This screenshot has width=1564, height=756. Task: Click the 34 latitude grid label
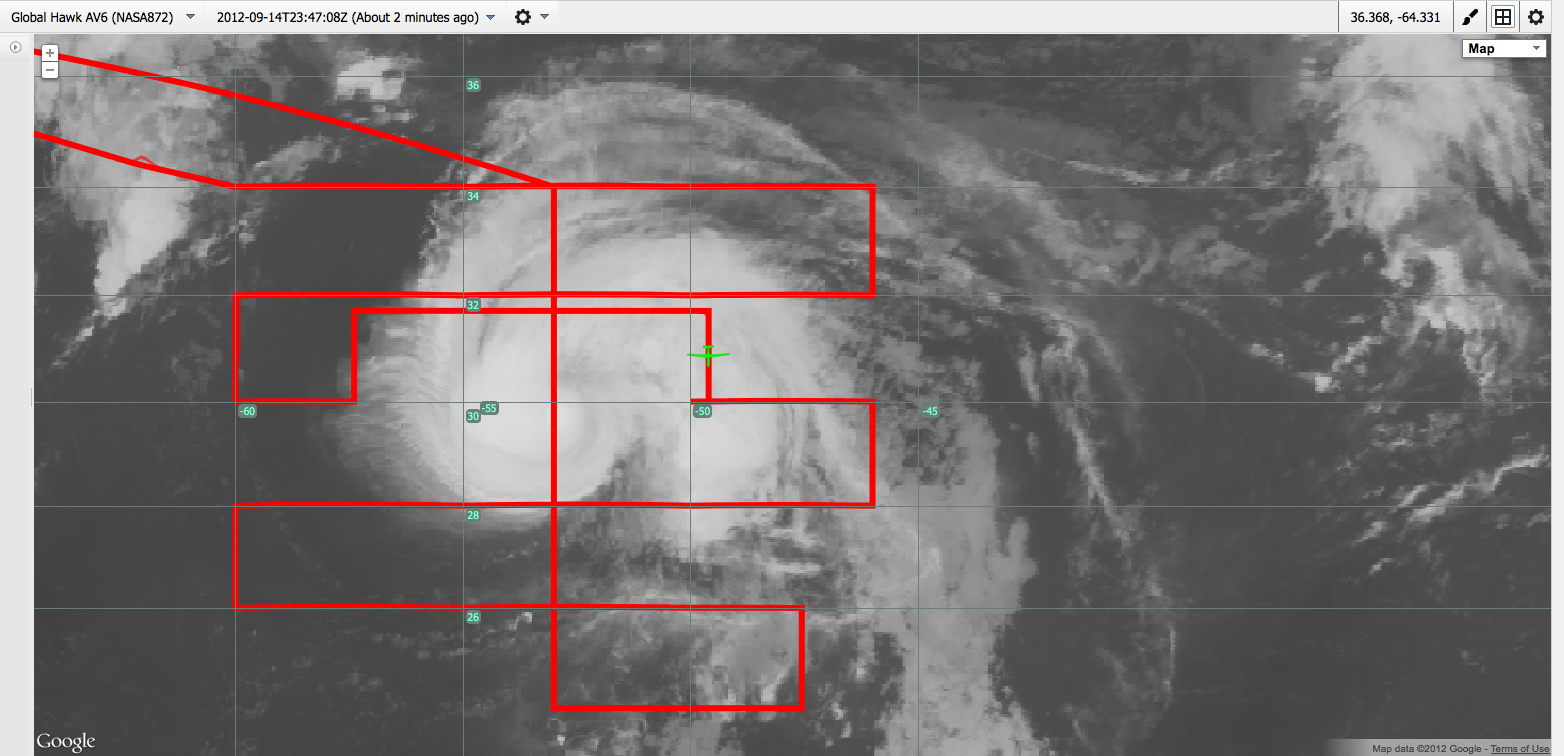coord(473,196)
